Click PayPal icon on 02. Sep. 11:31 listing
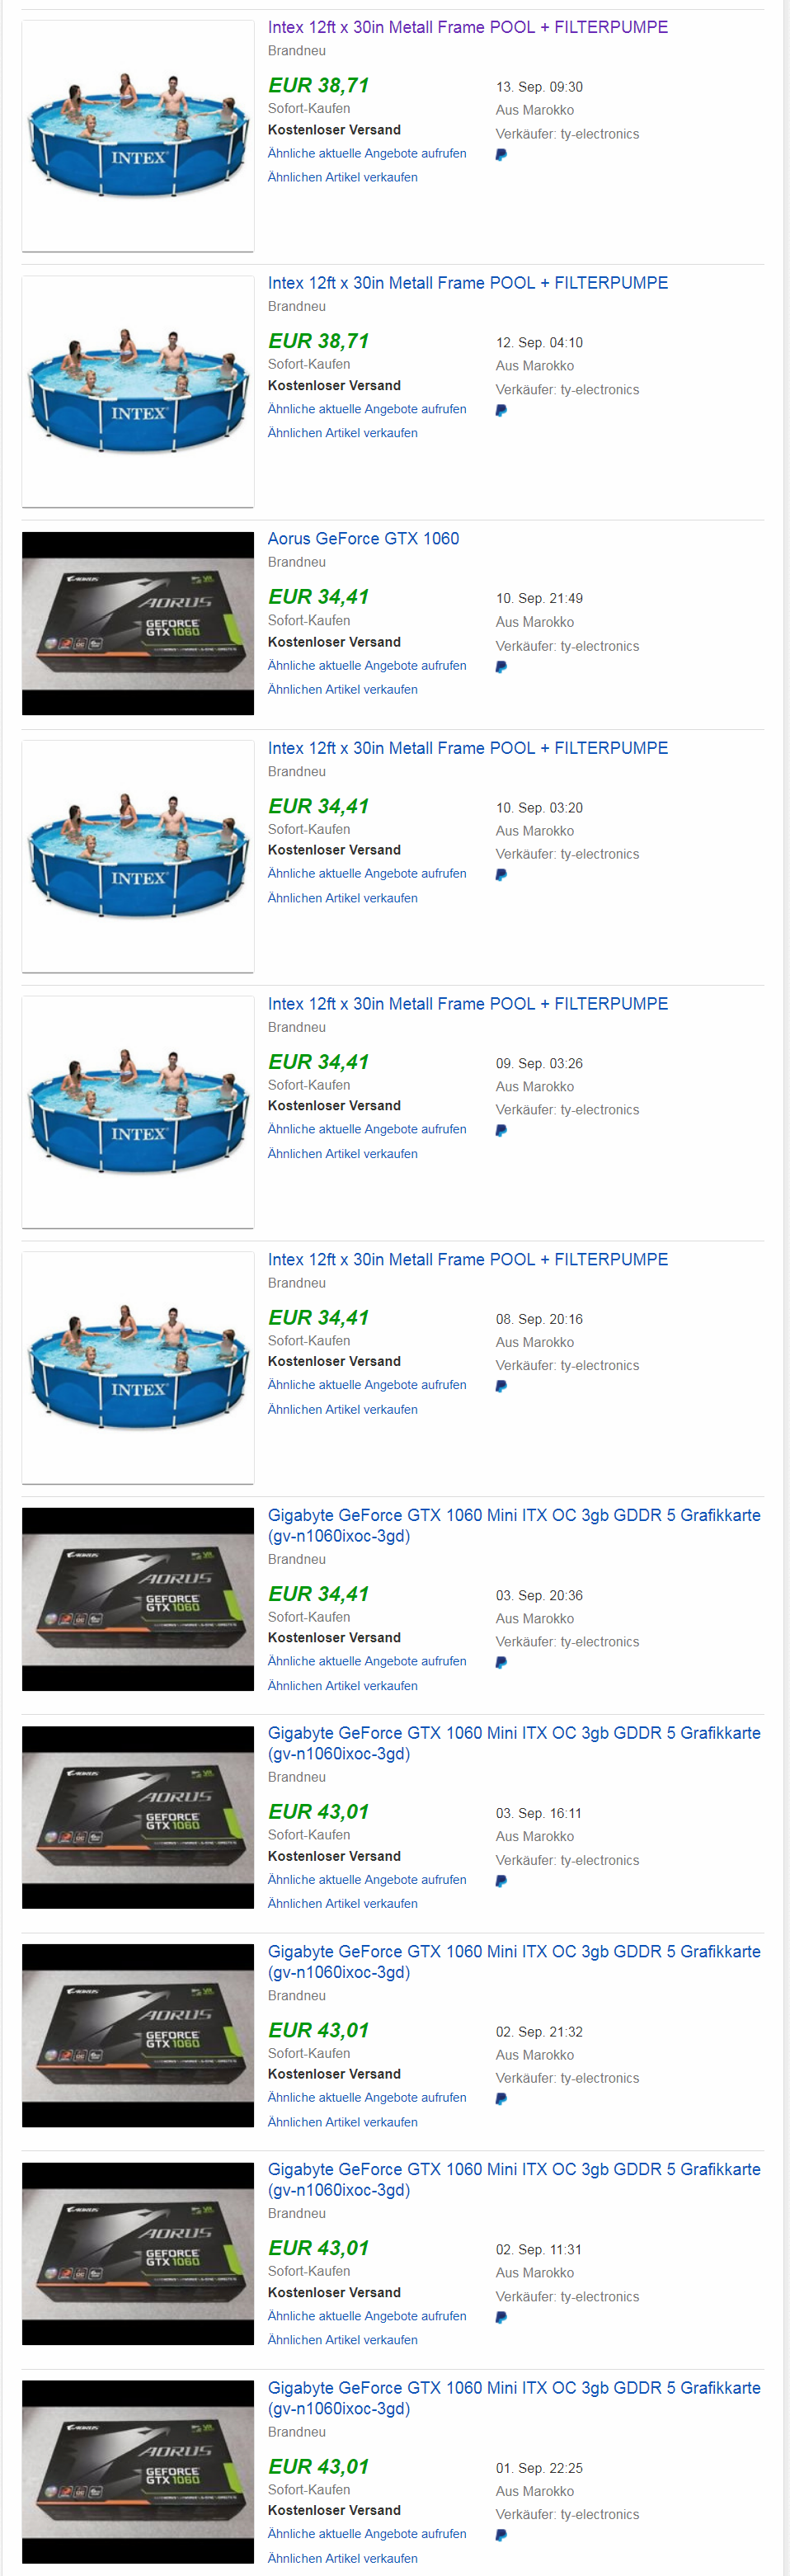 point(501,2317)
